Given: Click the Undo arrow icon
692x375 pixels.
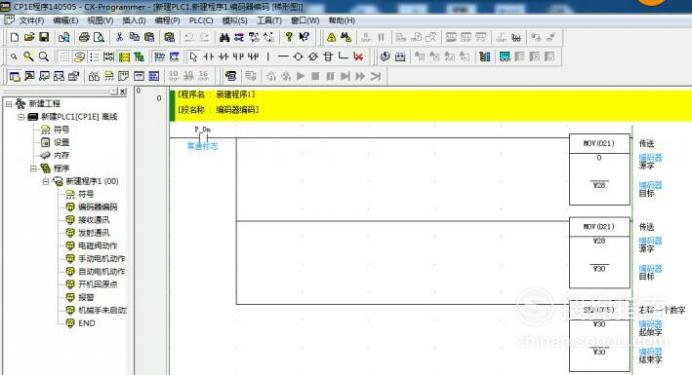Looking at the screenshot, I should [x=189, y=37].
